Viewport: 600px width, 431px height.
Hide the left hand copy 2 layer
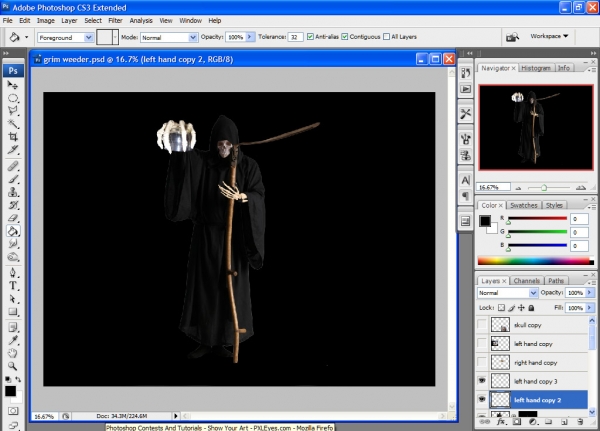tap(482, 400)
